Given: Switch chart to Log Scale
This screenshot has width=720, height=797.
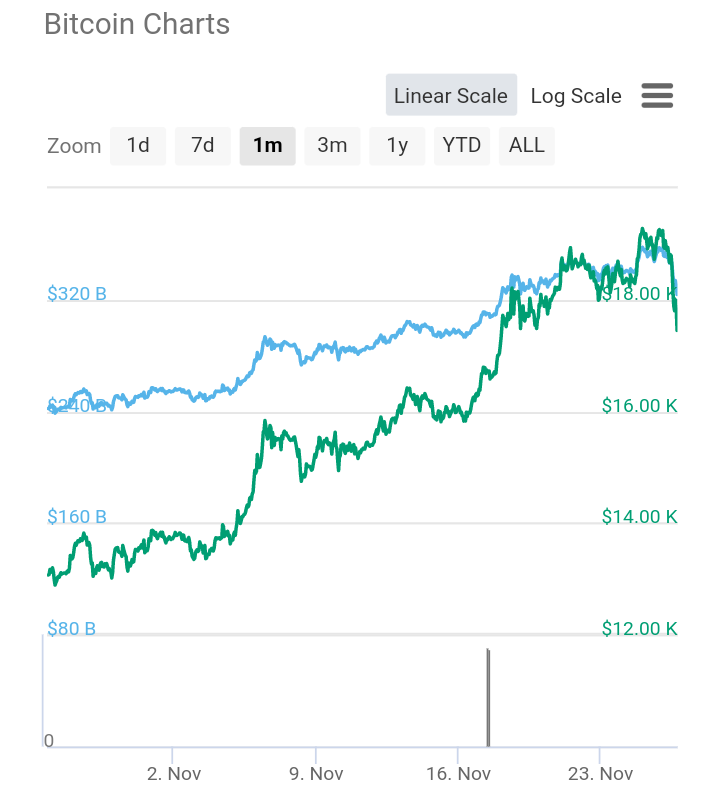Looking at the screenshot, I should [576, 96].
